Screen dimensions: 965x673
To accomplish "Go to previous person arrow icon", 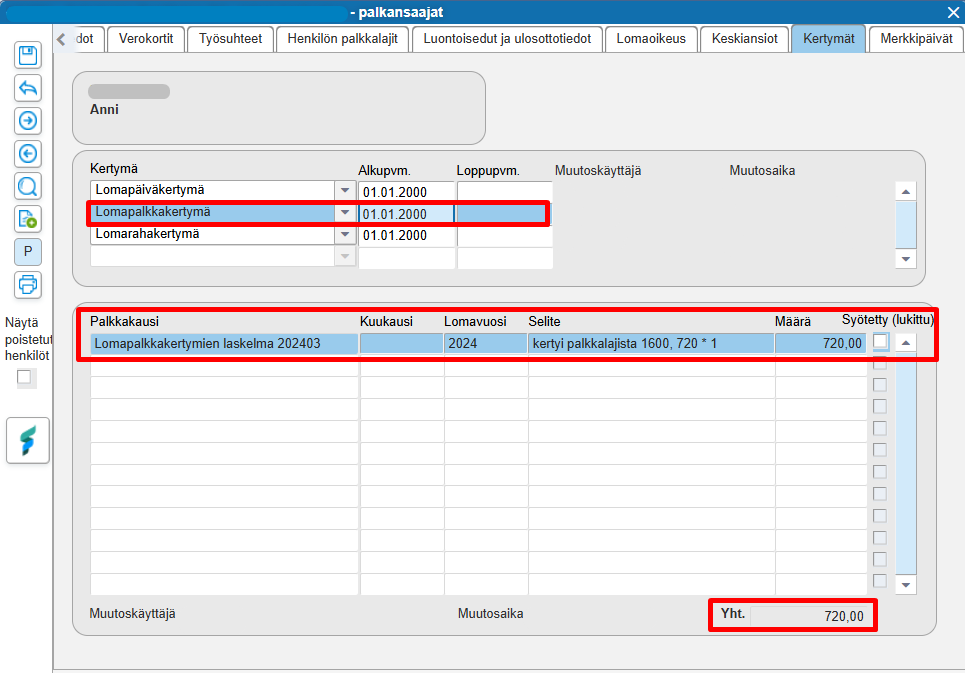I will click(28, 153).
